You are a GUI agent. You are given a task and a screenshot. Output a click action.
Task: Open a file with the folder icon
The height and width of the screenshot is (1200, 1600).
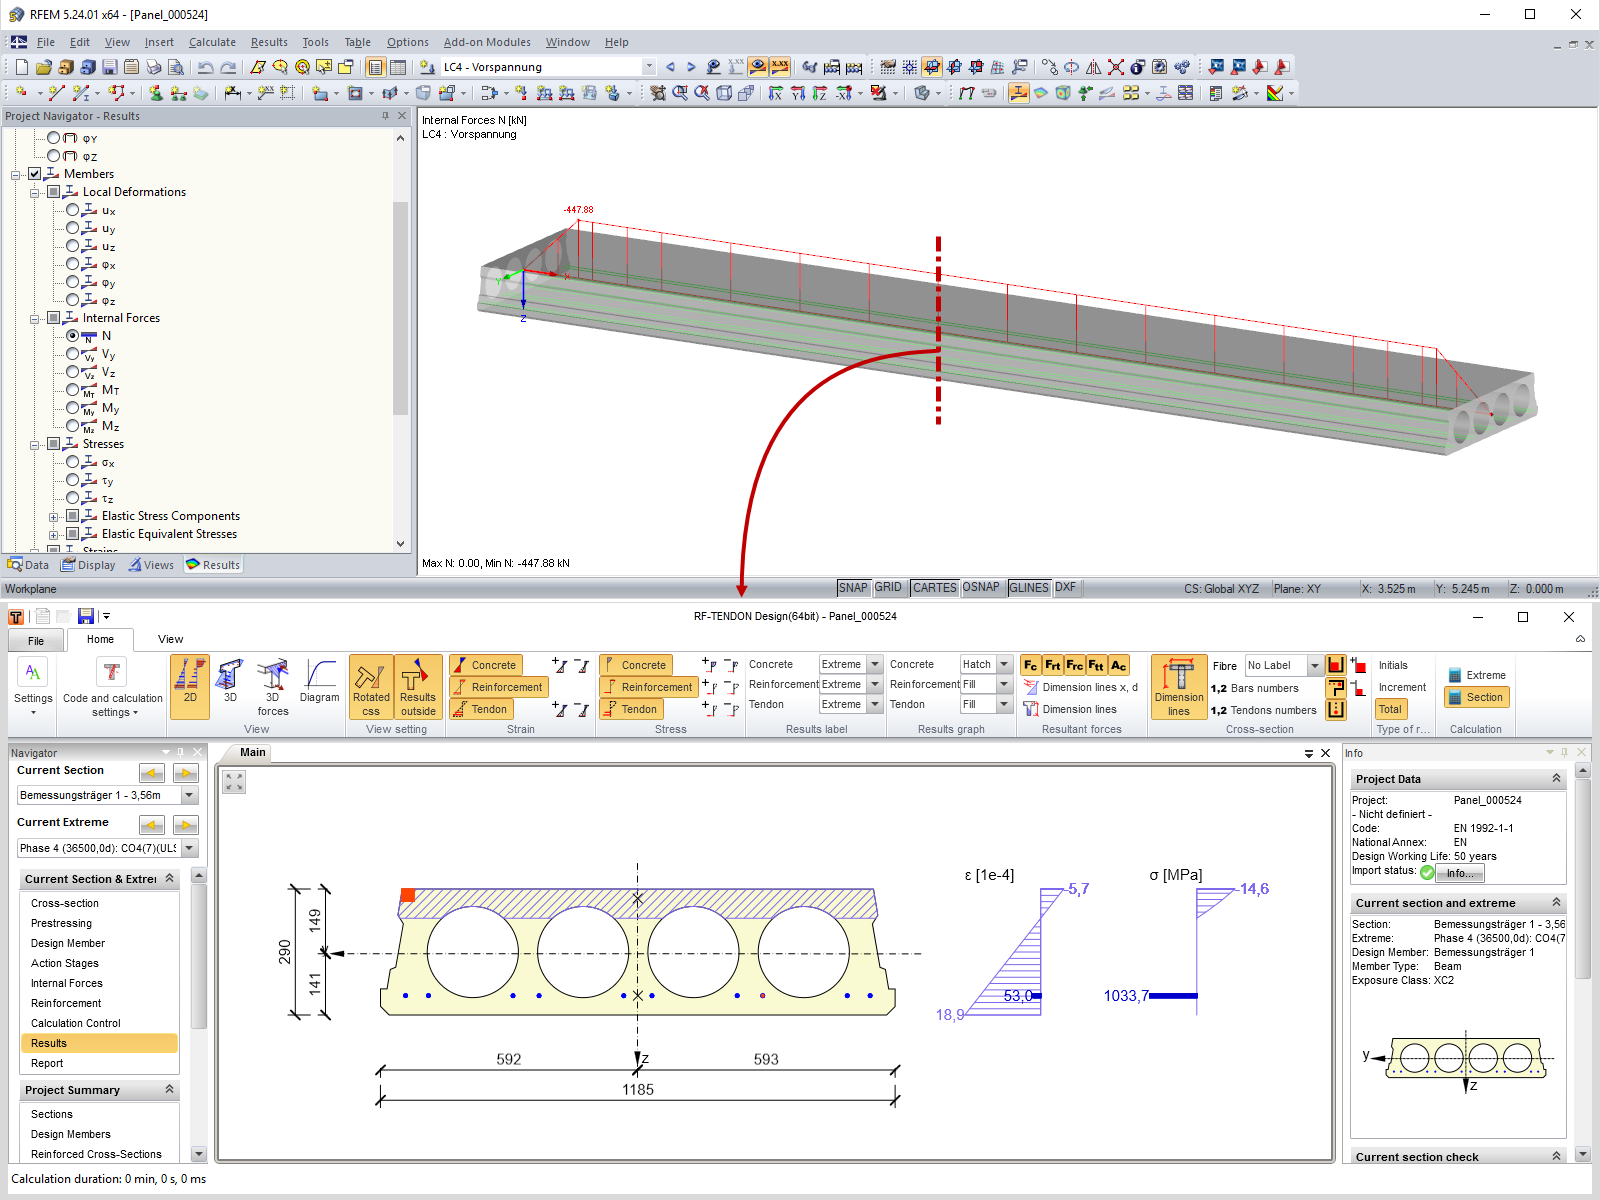click(44, 67)
